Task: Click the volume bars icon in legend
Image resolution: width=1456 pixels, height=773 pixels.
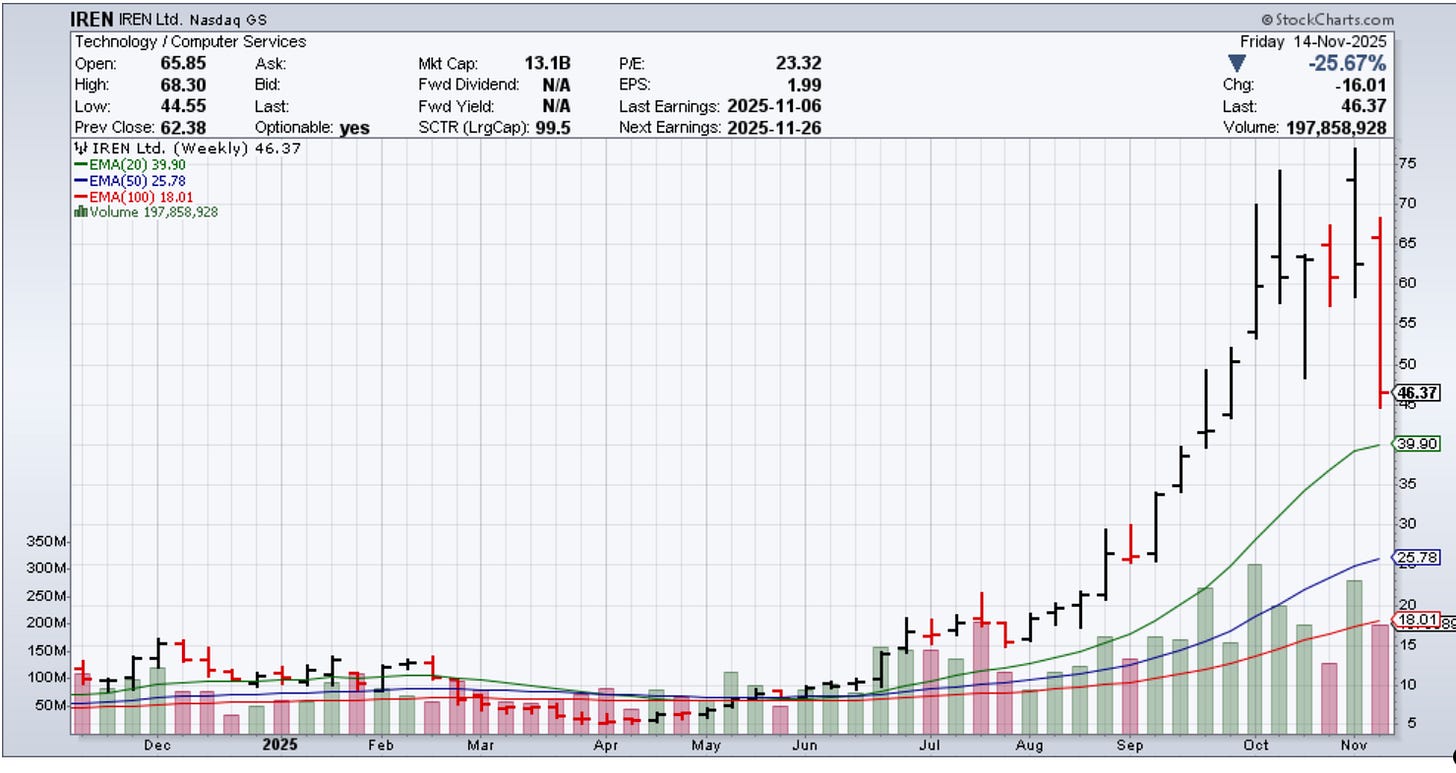Action: pos(80,212)
